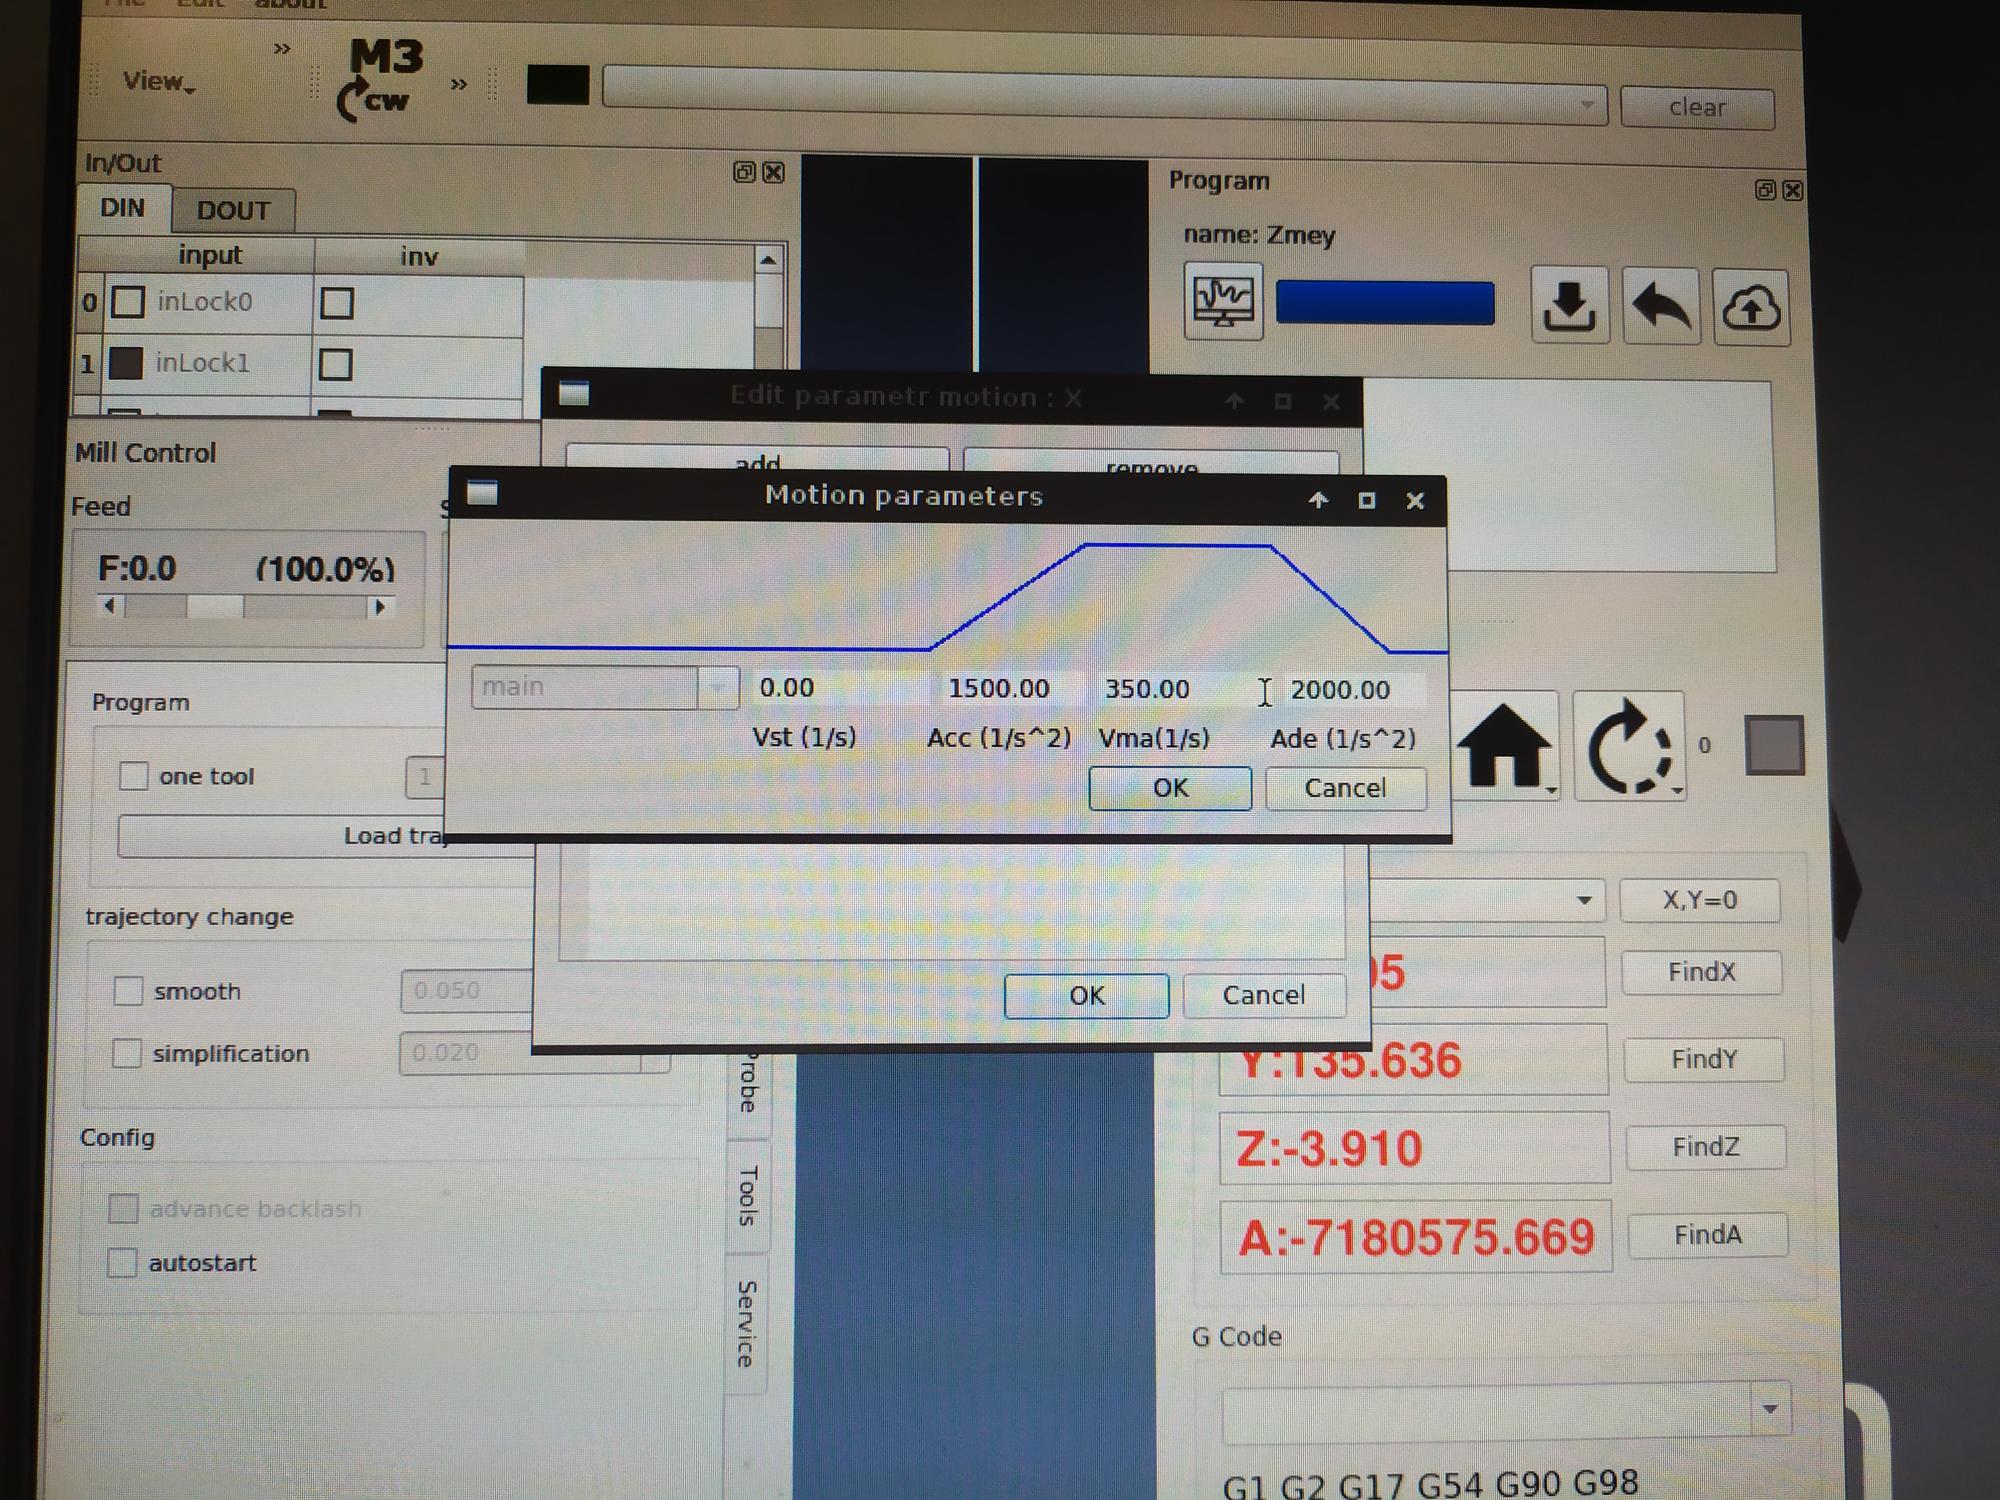The height and width of the screenshot is (1500, 2000).
Task: Open the program monitor graph icon
Action: pyautogui.click(x=1222, y=301)
